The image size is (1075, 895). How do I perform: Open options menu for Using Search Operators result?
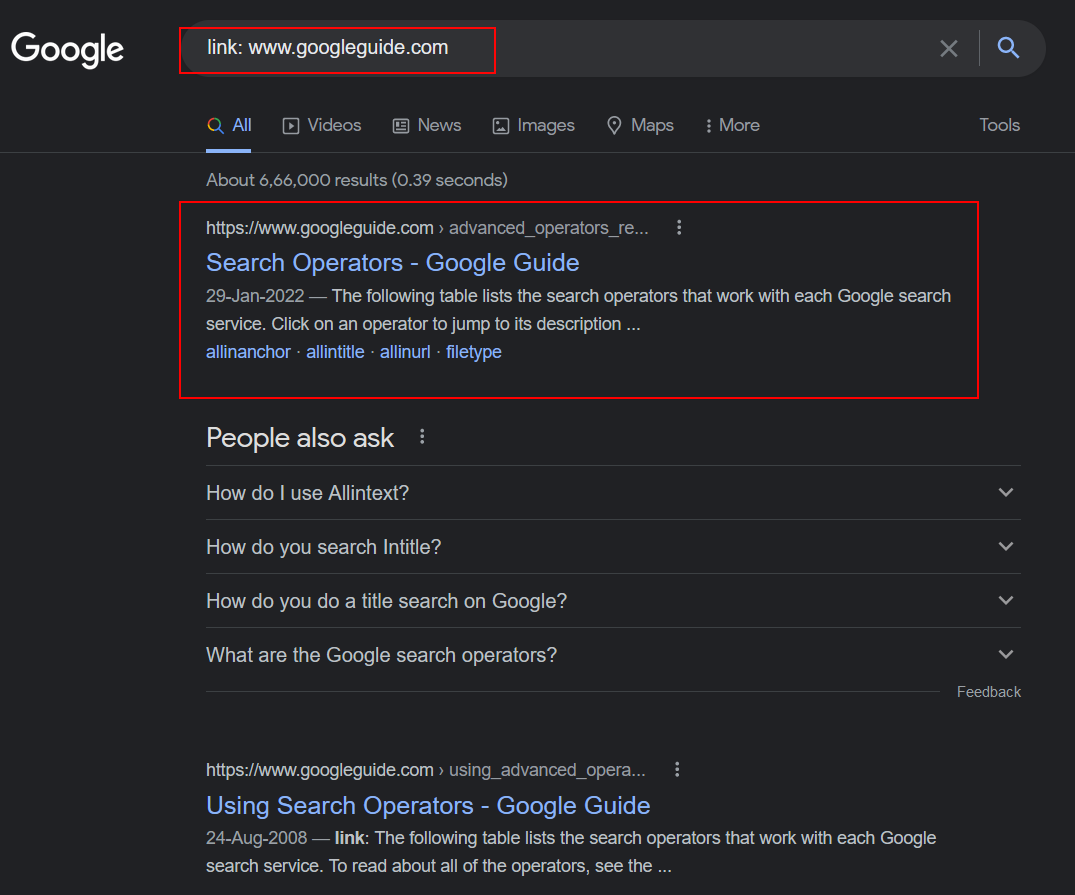click(x=677, y=769)
